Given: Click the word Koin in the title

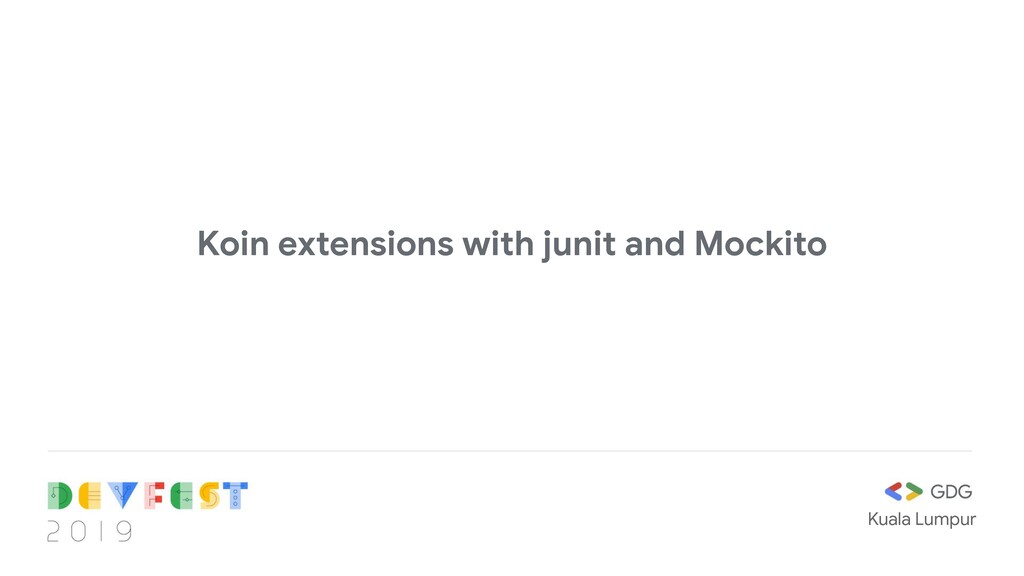Looking at the screenshot, I should coord(233,244).
